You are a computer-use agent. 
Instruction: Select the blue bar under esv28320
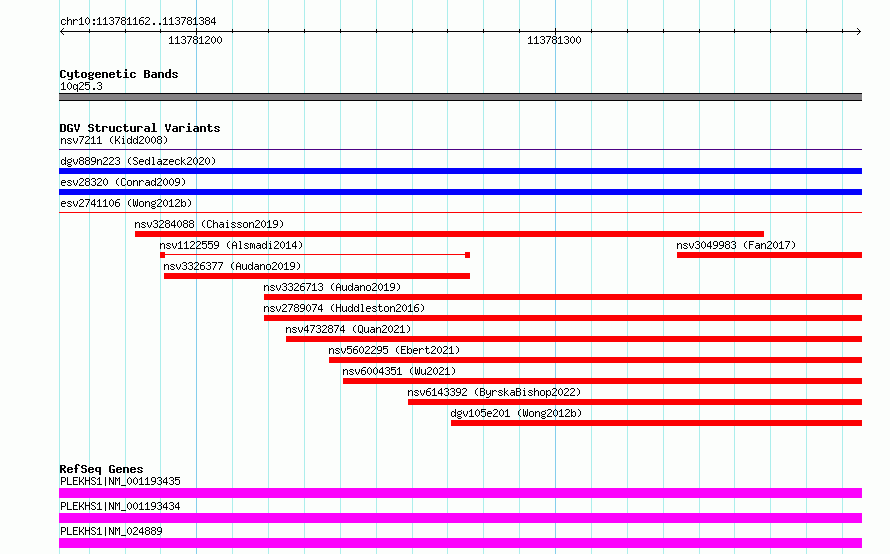[460, 192]
